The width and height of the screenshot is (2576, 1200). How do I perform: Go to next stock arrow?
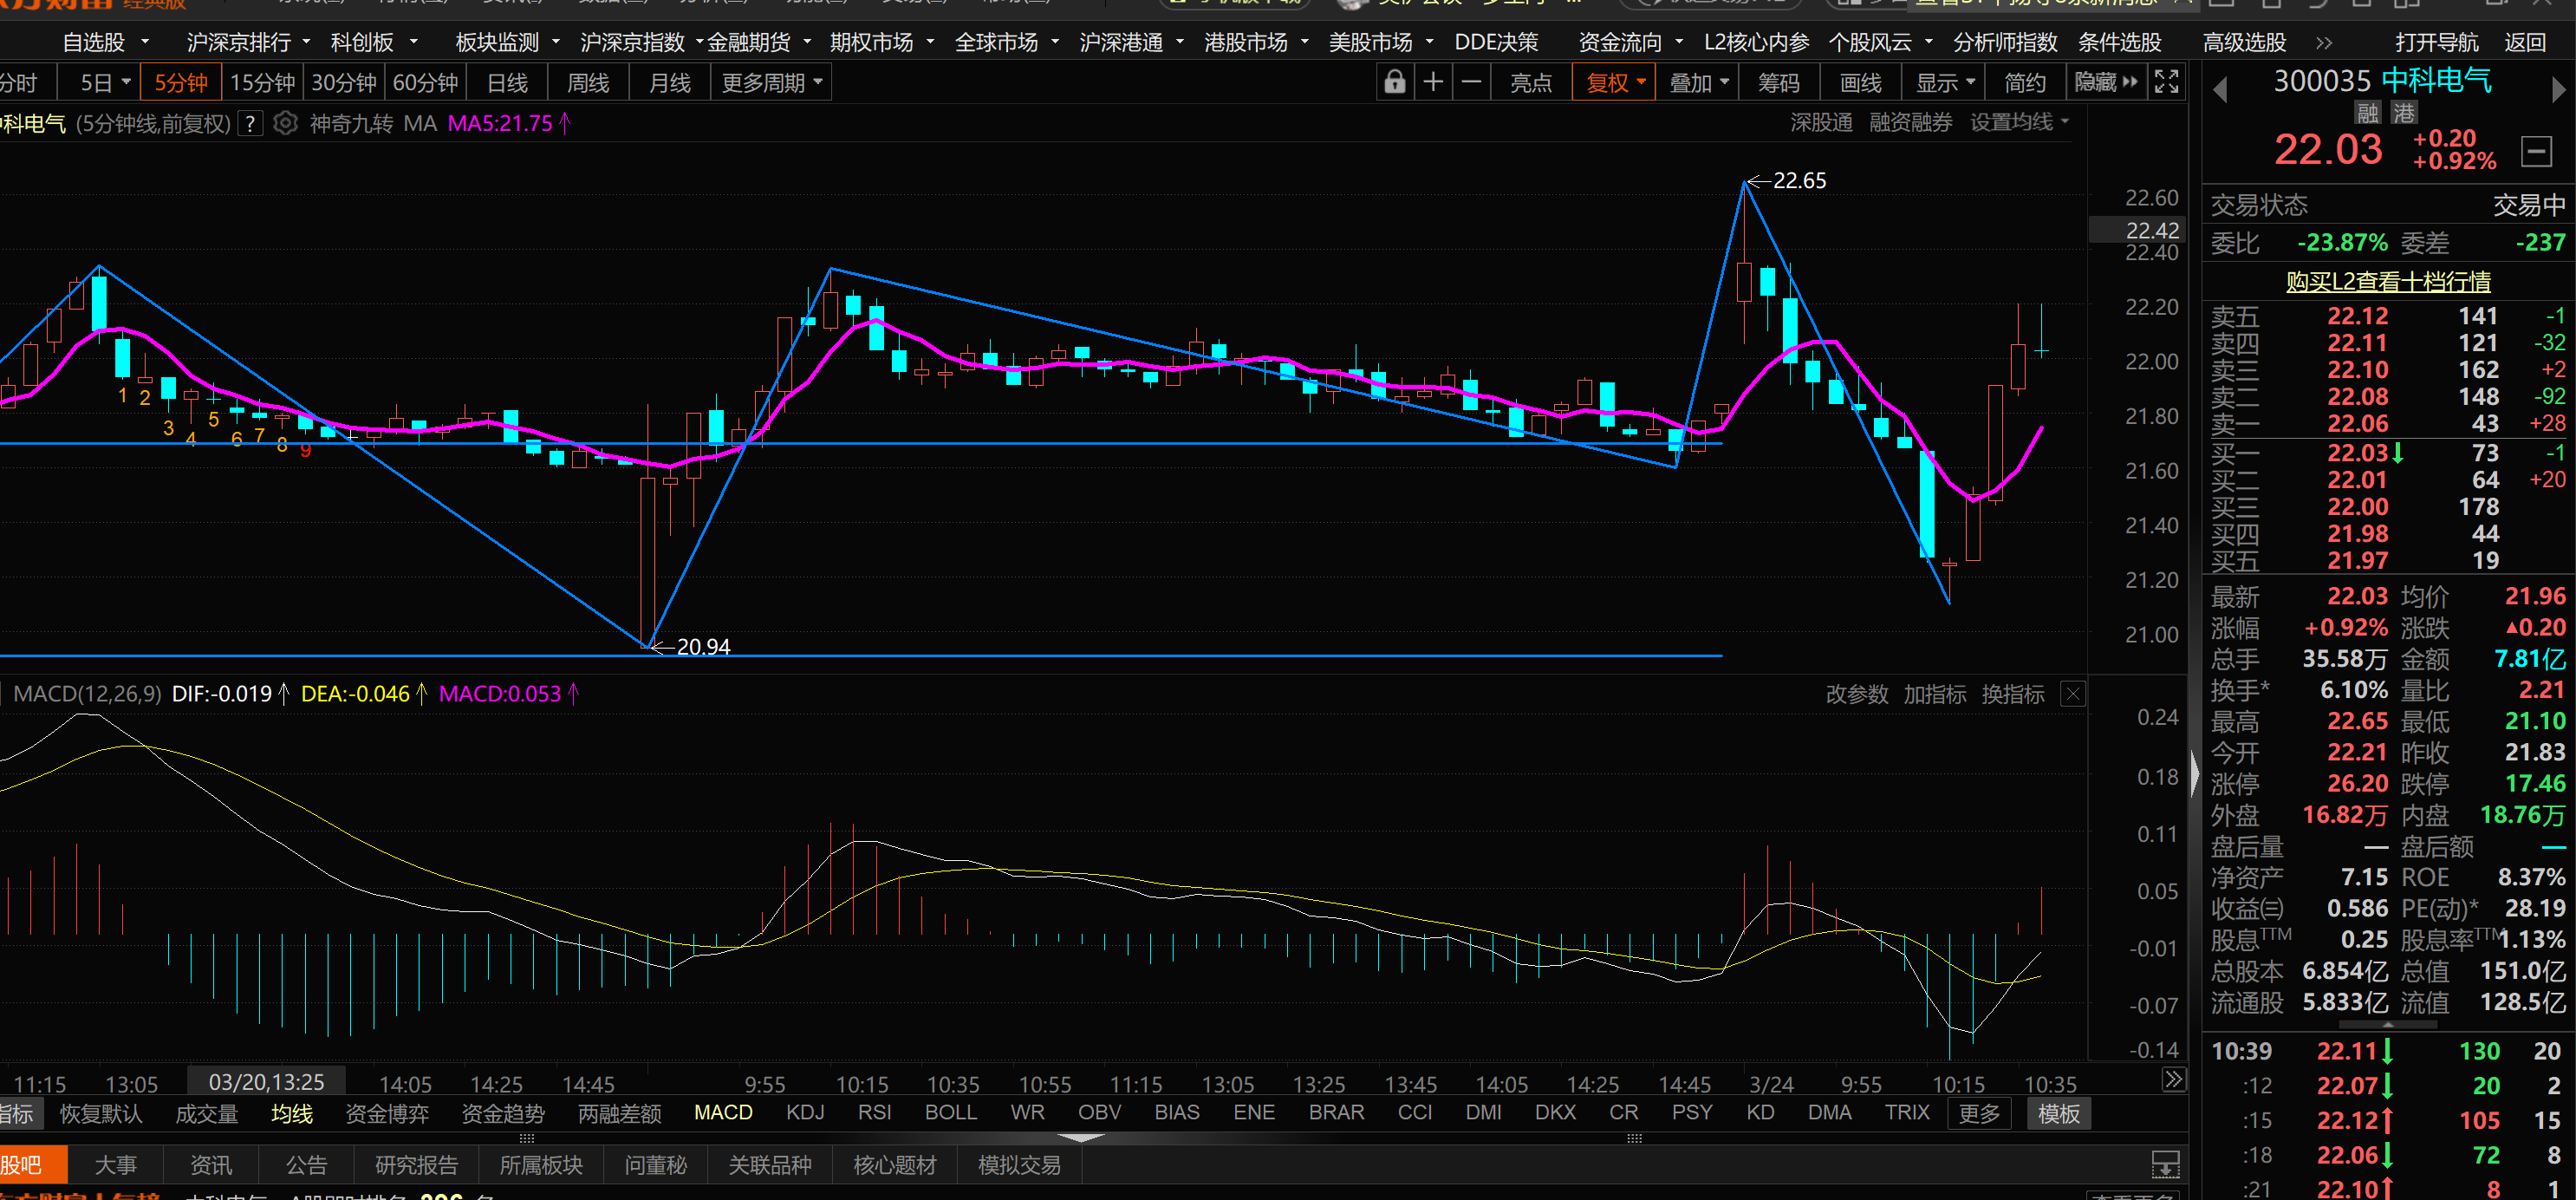pos(2558,90)
